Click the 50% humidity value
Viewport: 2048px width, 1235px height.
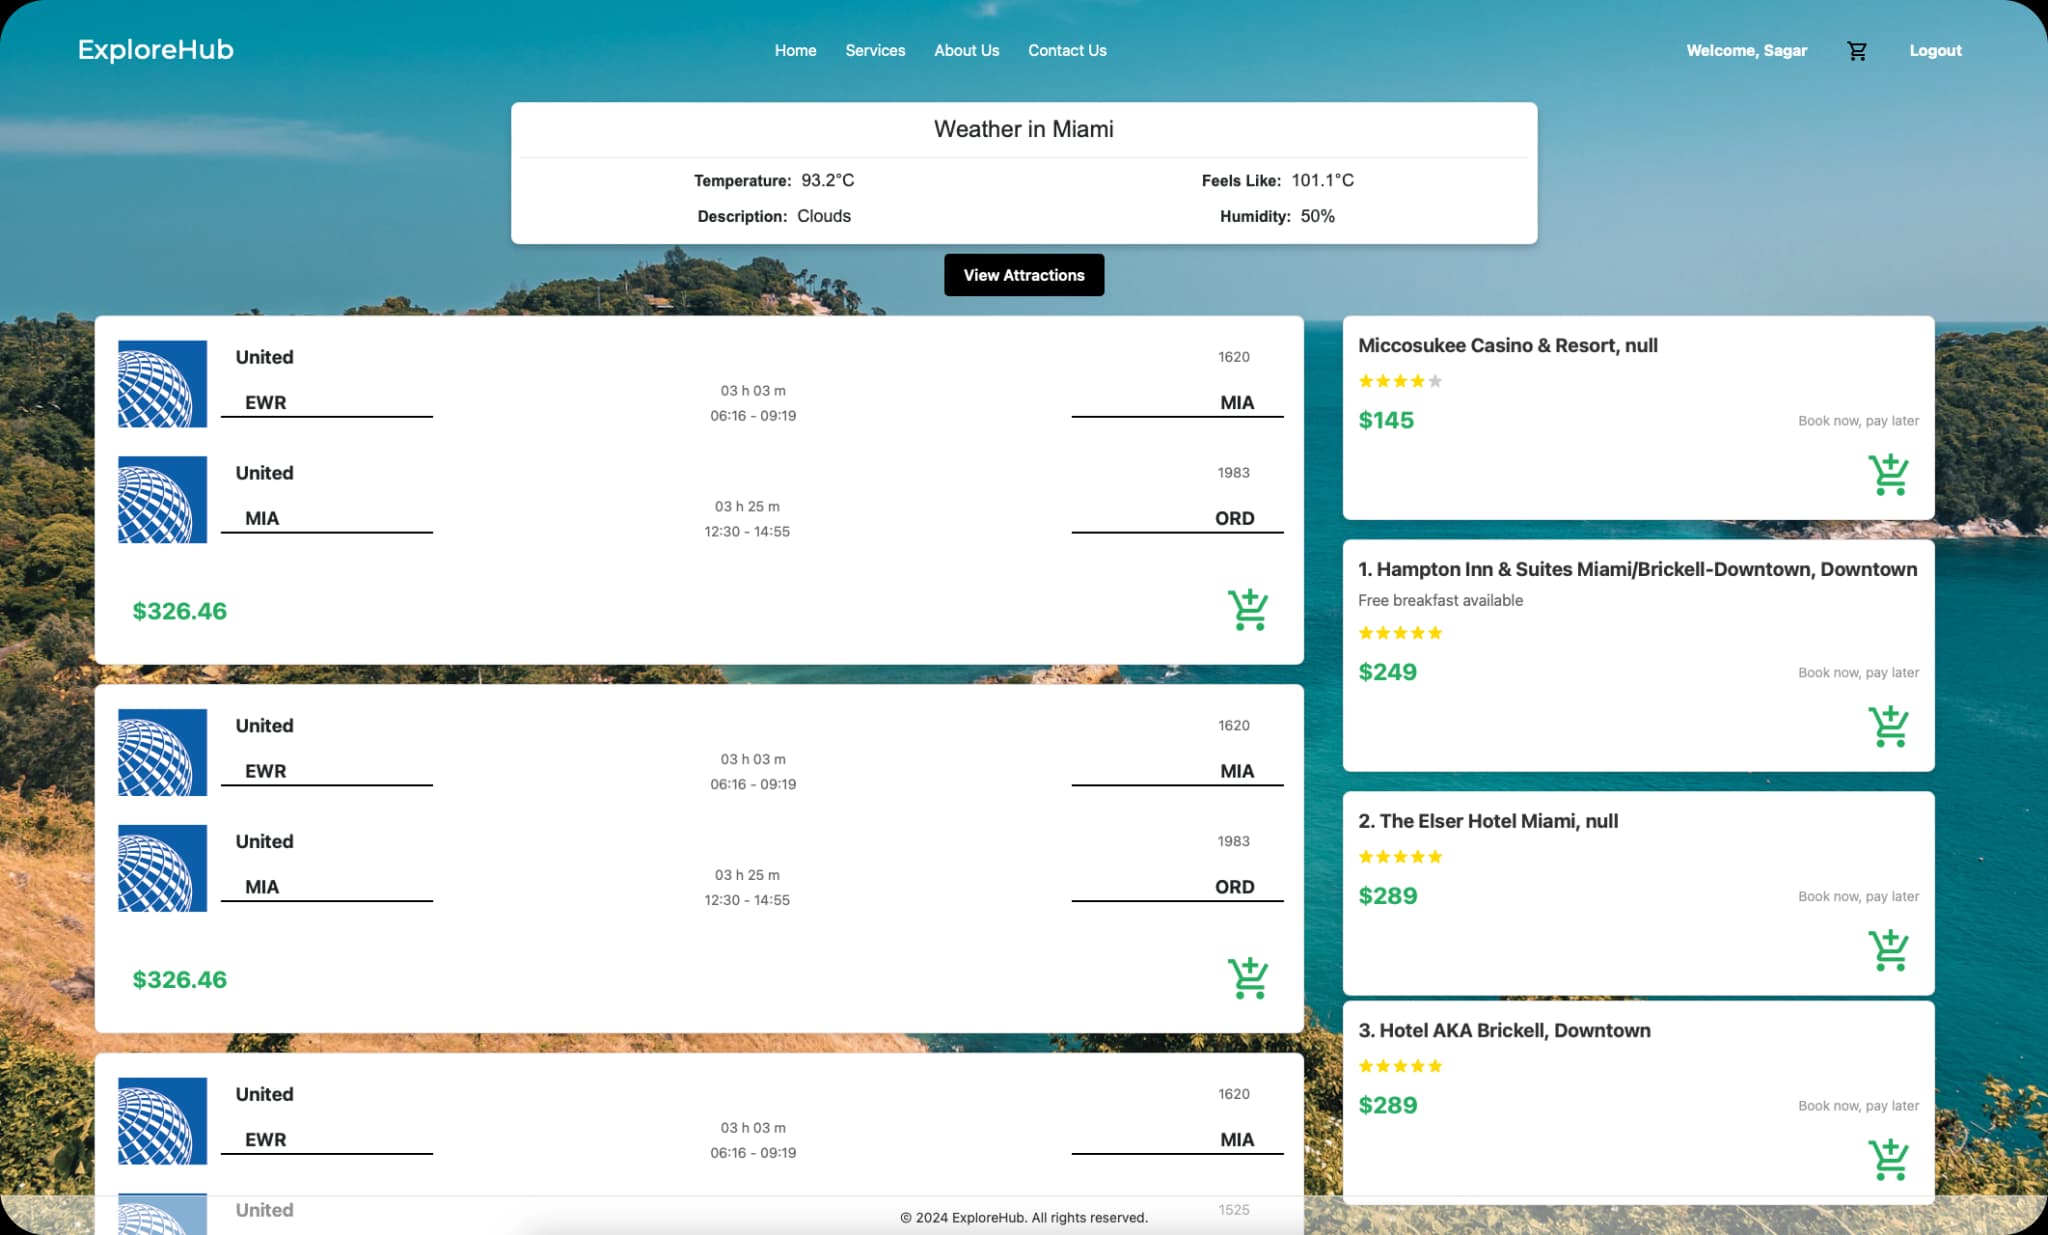[x=1317, y=216]
